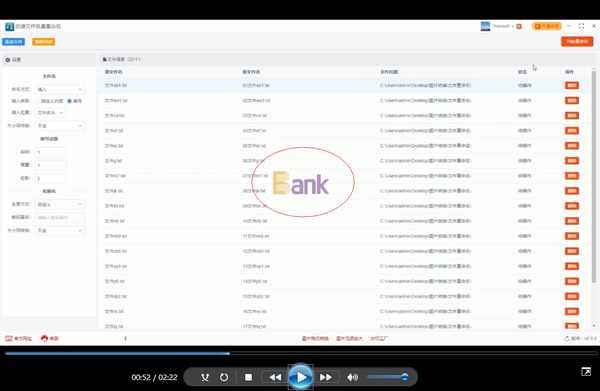Image resolution: width=600 pixels, height=391 pixels.
Task: Click the 文件位置 column header
Action: coord(389,72)
